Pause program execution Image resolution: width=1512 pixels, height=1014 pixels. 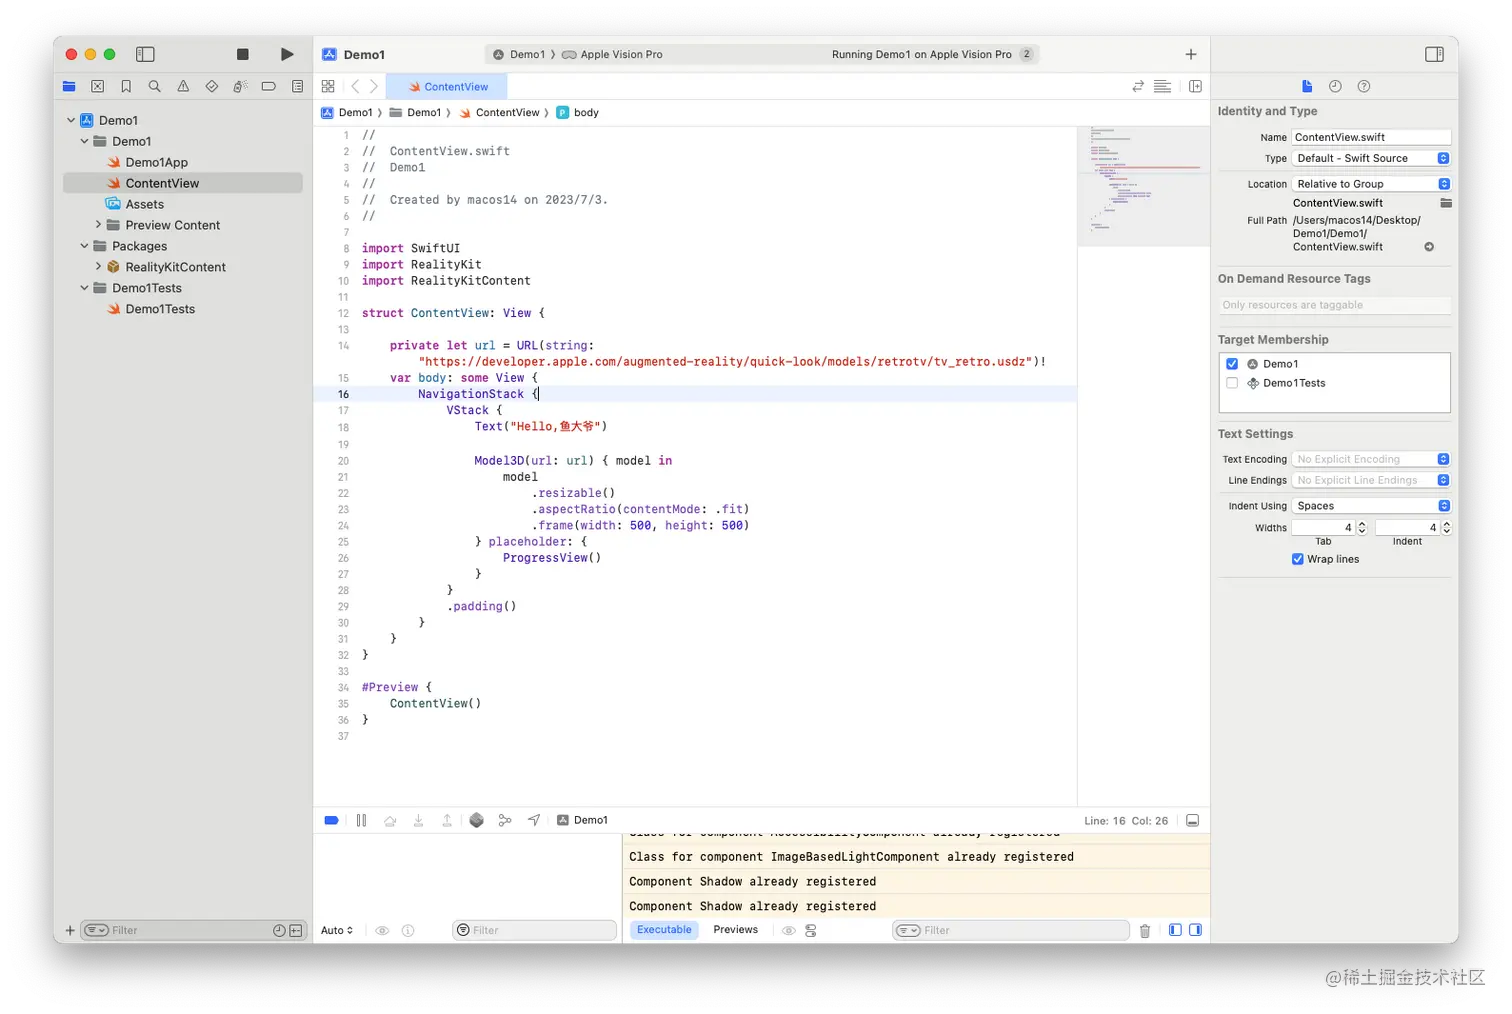point(361,820)
